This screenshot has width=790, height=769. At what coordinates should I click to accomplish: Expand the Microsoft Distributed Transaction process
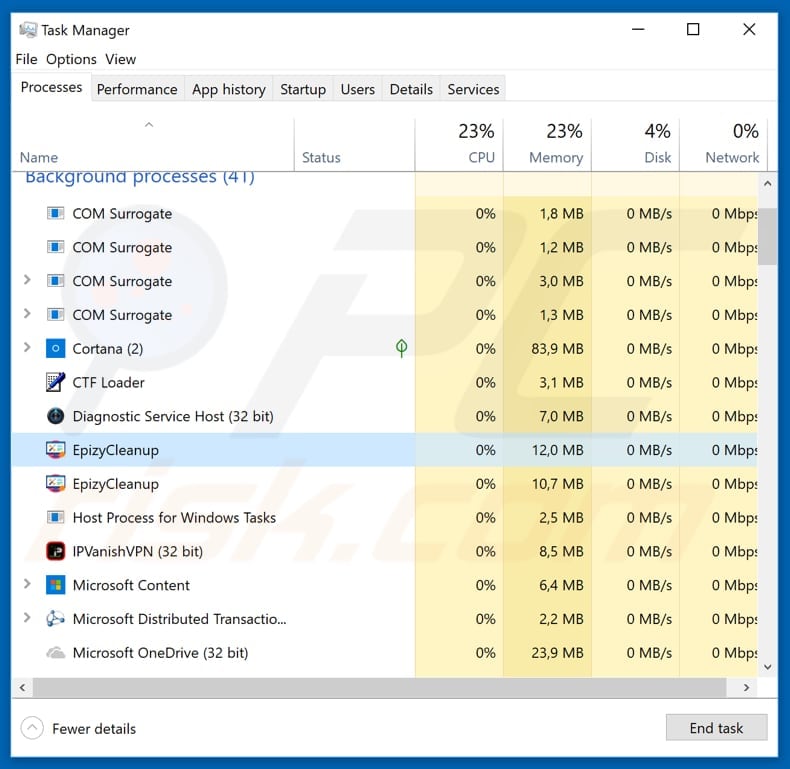27,617
